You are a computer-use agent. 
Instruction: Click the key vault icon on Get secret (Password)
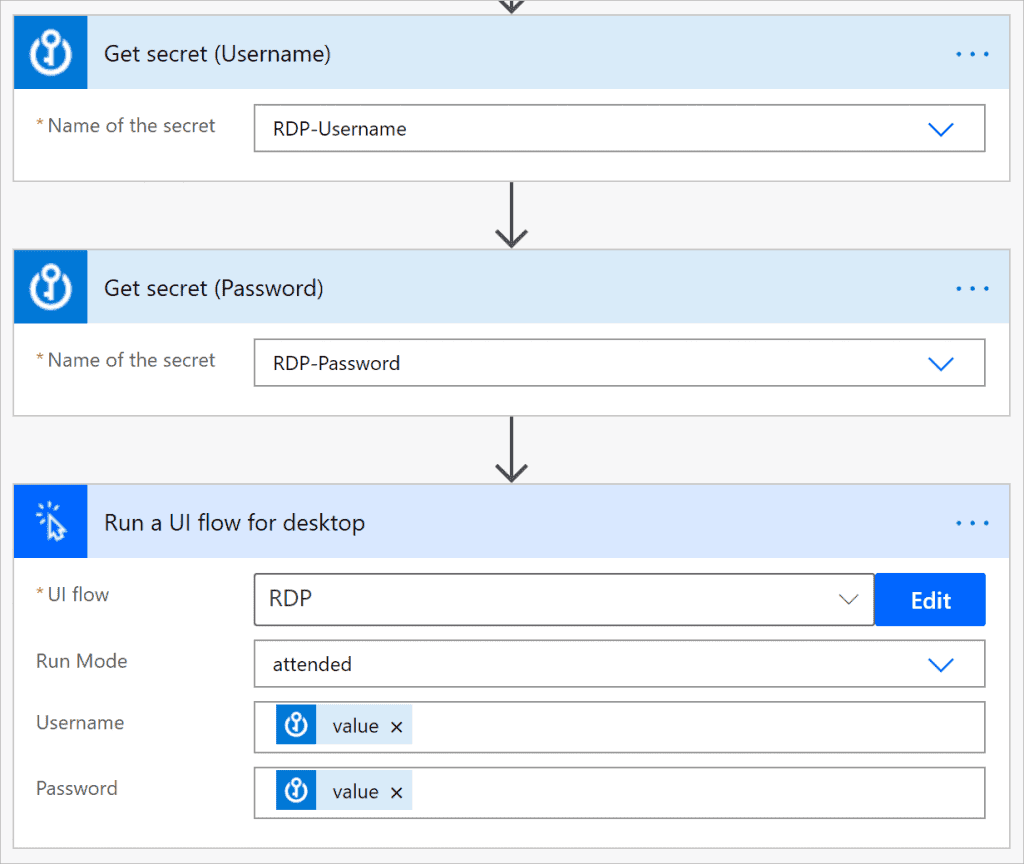coord(51,287)
